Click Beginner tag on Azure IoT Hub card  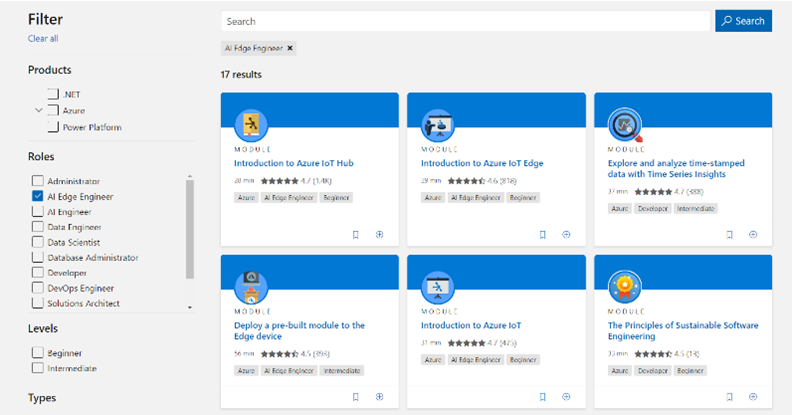336,197
